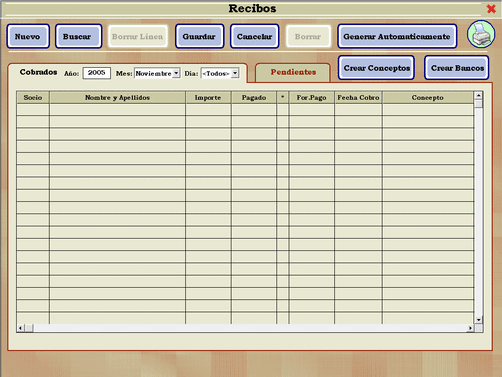Click the vertical scrollbar thumb
Viewport: 502px width, 377px height.
tap(479, 104)
